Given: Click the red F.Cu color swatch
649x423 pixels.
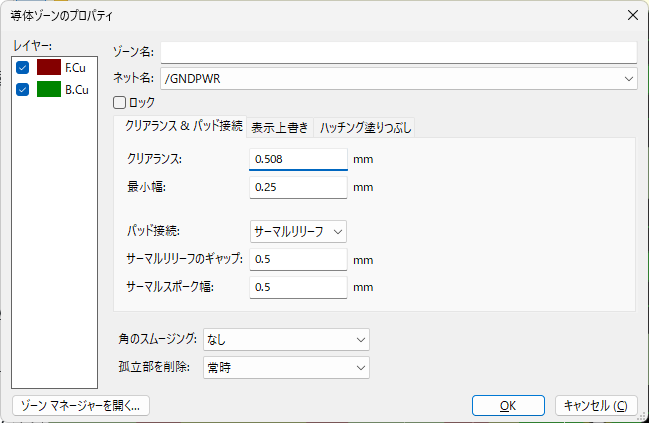Looking at the screenshot, I should [49, 67].
